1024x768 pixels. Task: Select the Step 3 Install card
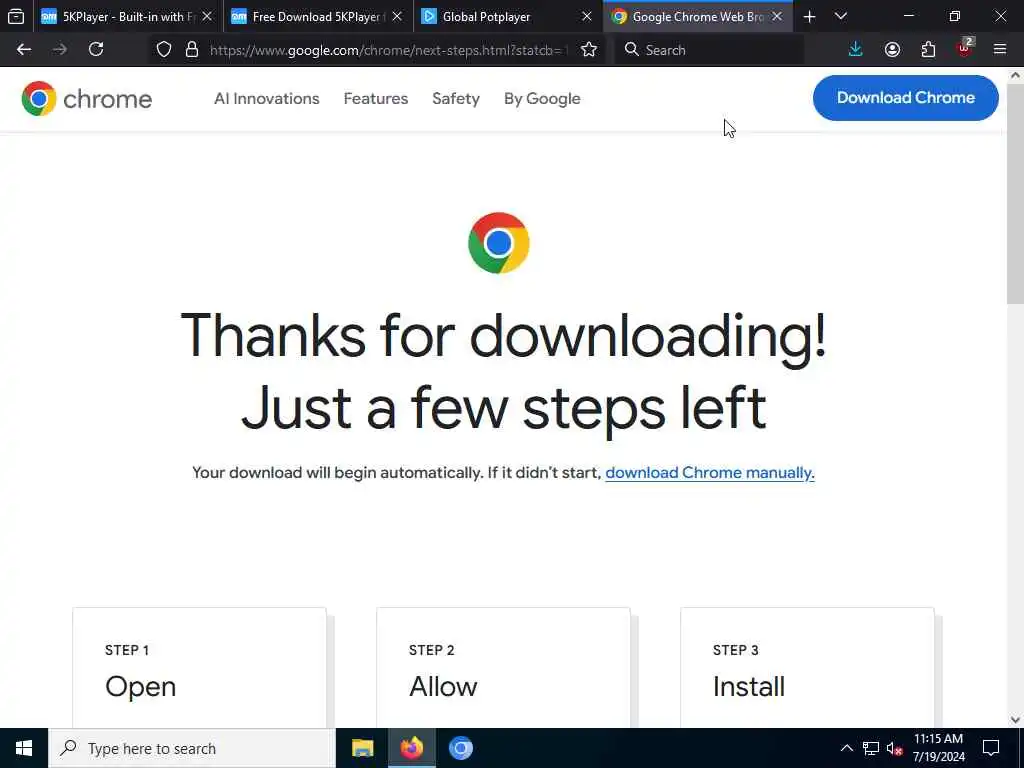(x=807, y=667)
